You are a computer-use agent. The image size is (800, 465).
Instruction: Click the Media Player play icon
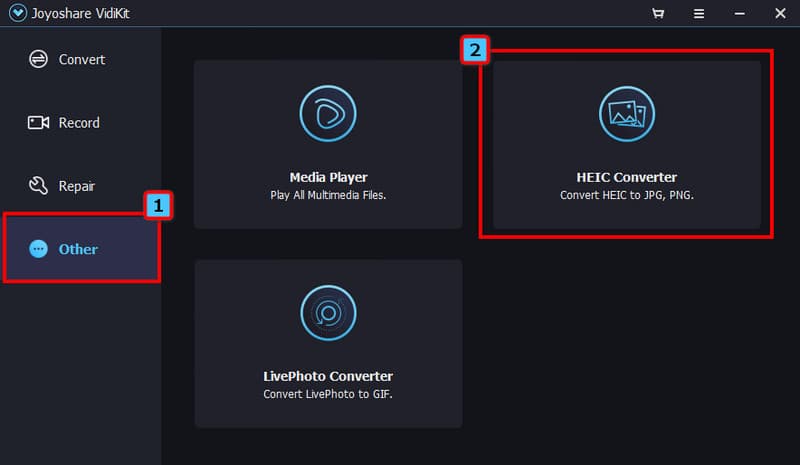(328, 113)
